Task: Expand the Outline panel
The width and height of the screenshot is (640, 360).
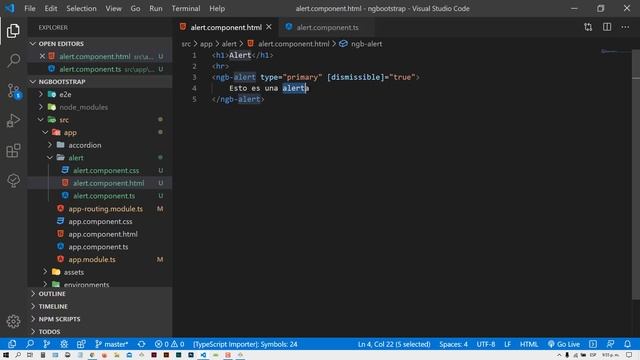Action: [100, 293]
